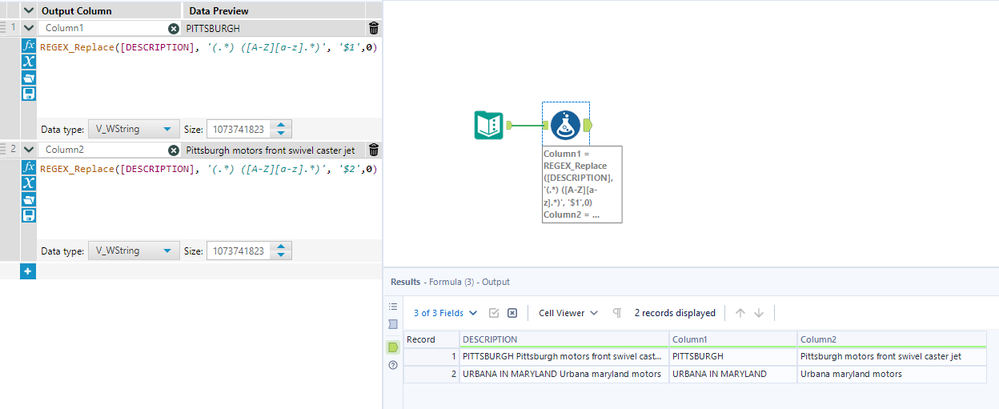The width and height of the screenshot is (999, 409).
Task: Click DESCRIPTION cell of record 1
Action: [564, 357]
